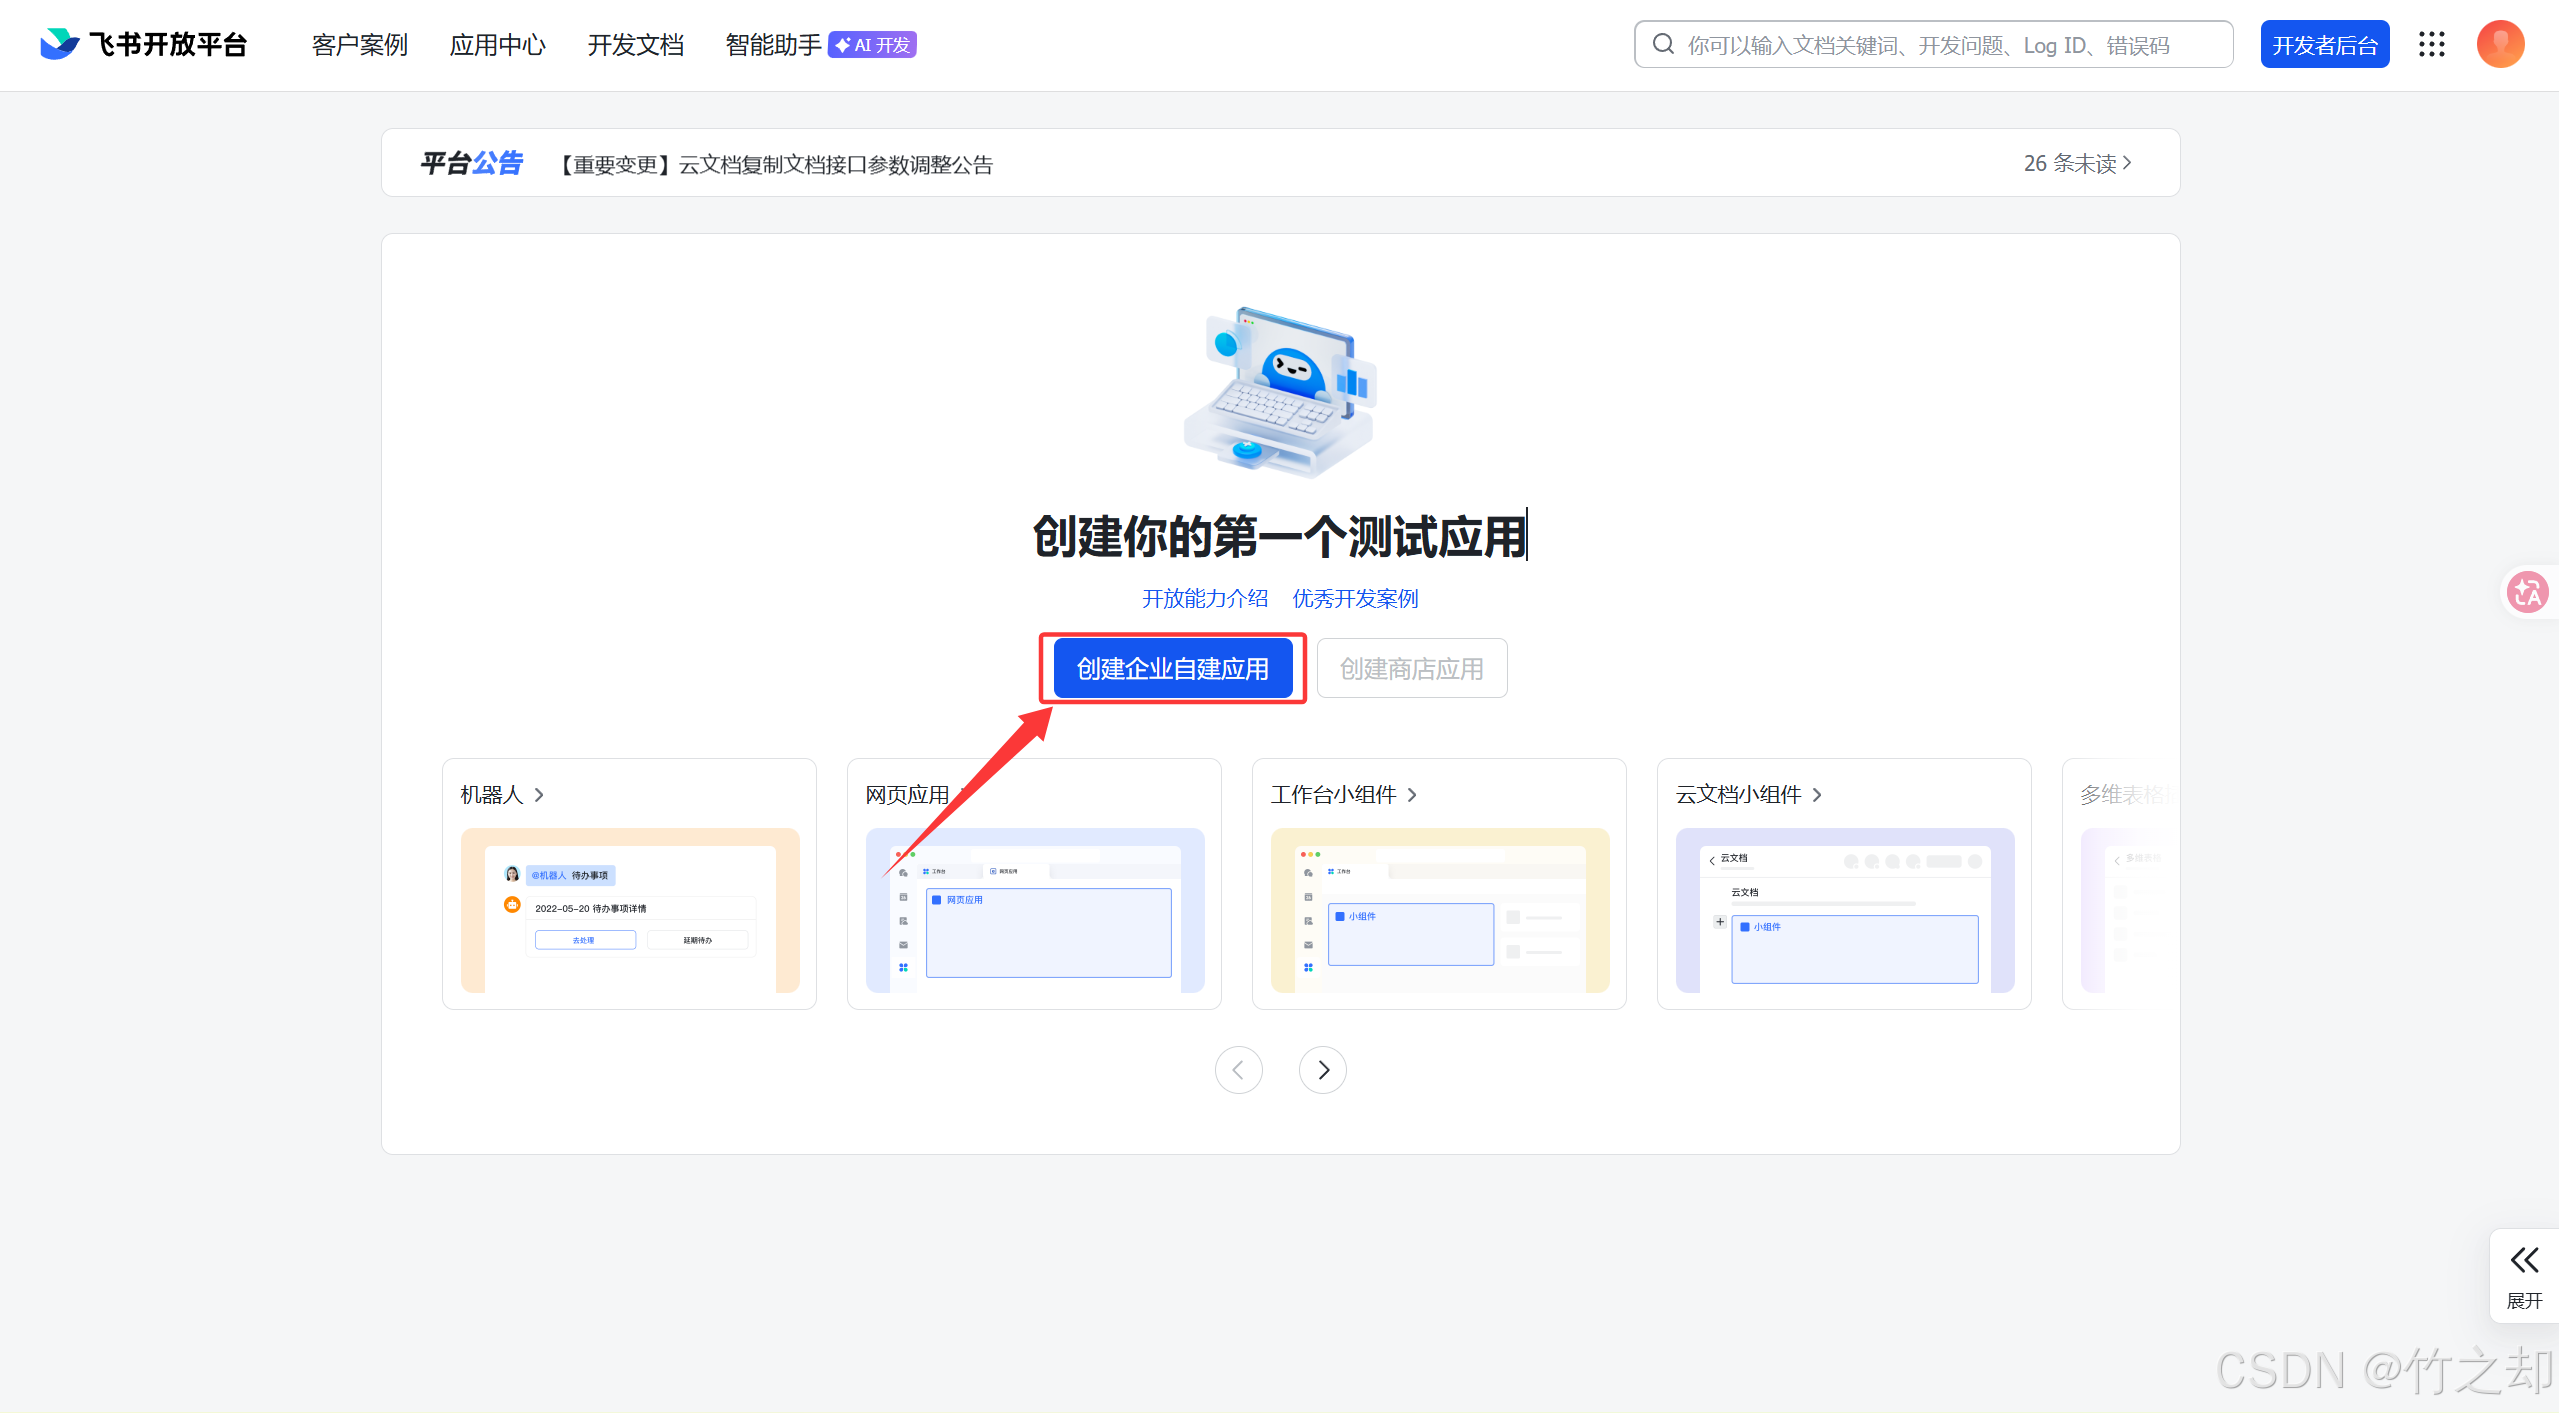Go to next carousel page arrow
Screen dimensions: 2559x1413
coord(1323,1070)
